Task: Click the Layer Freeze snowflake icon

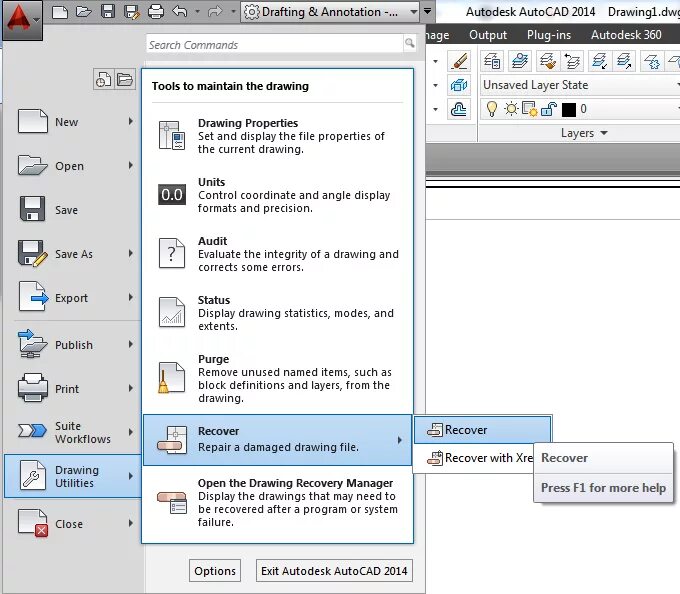Action: 652,61
